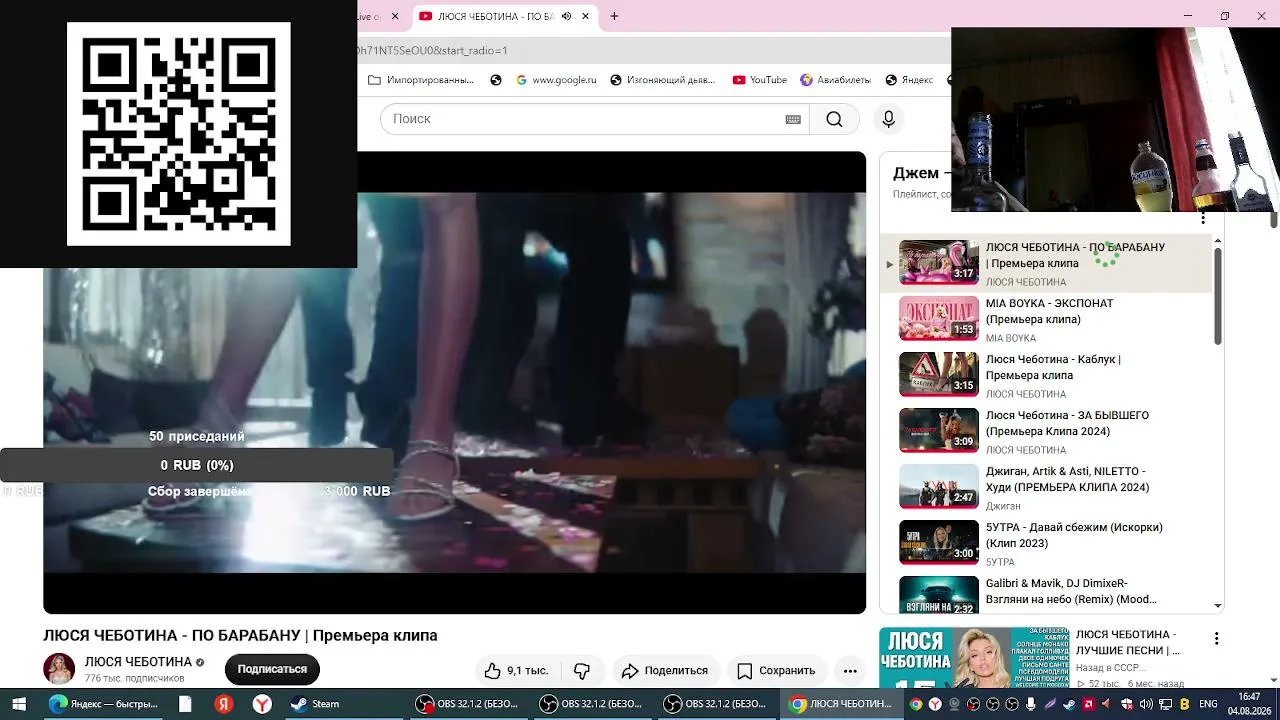Open the clock and date flyout

tap(1250, 704)
